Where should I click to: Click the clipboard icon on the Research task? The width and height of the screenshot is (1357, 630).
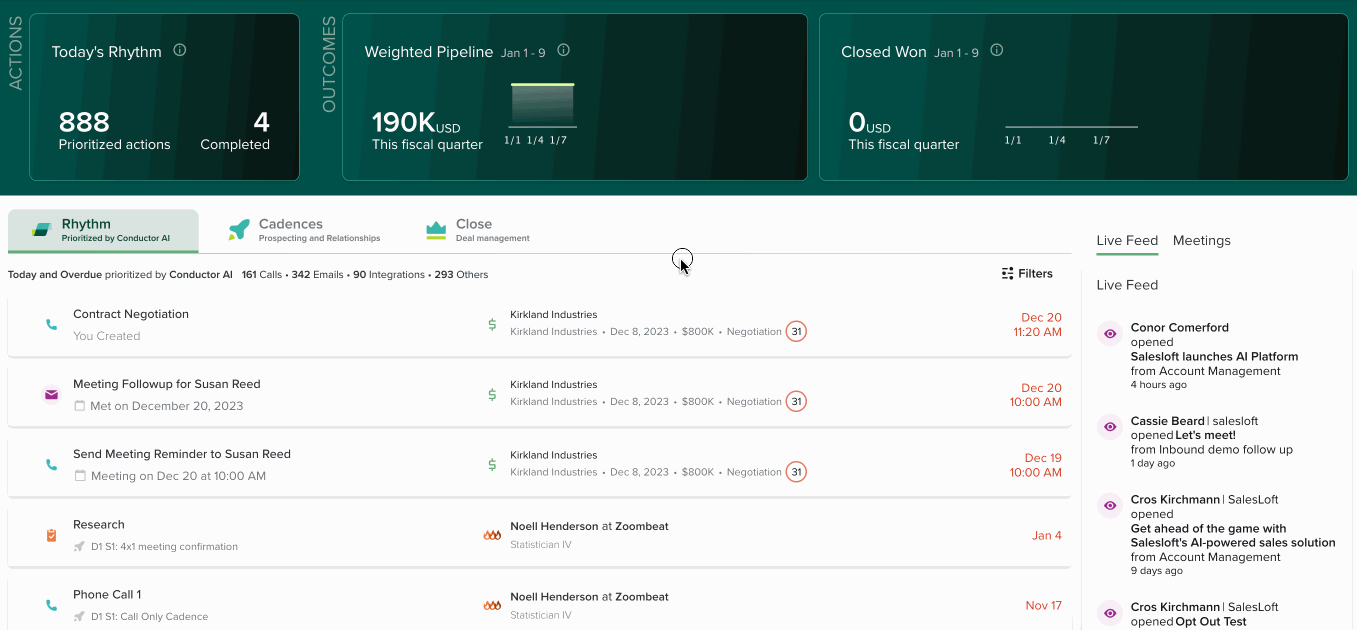[x=51, y=535]
